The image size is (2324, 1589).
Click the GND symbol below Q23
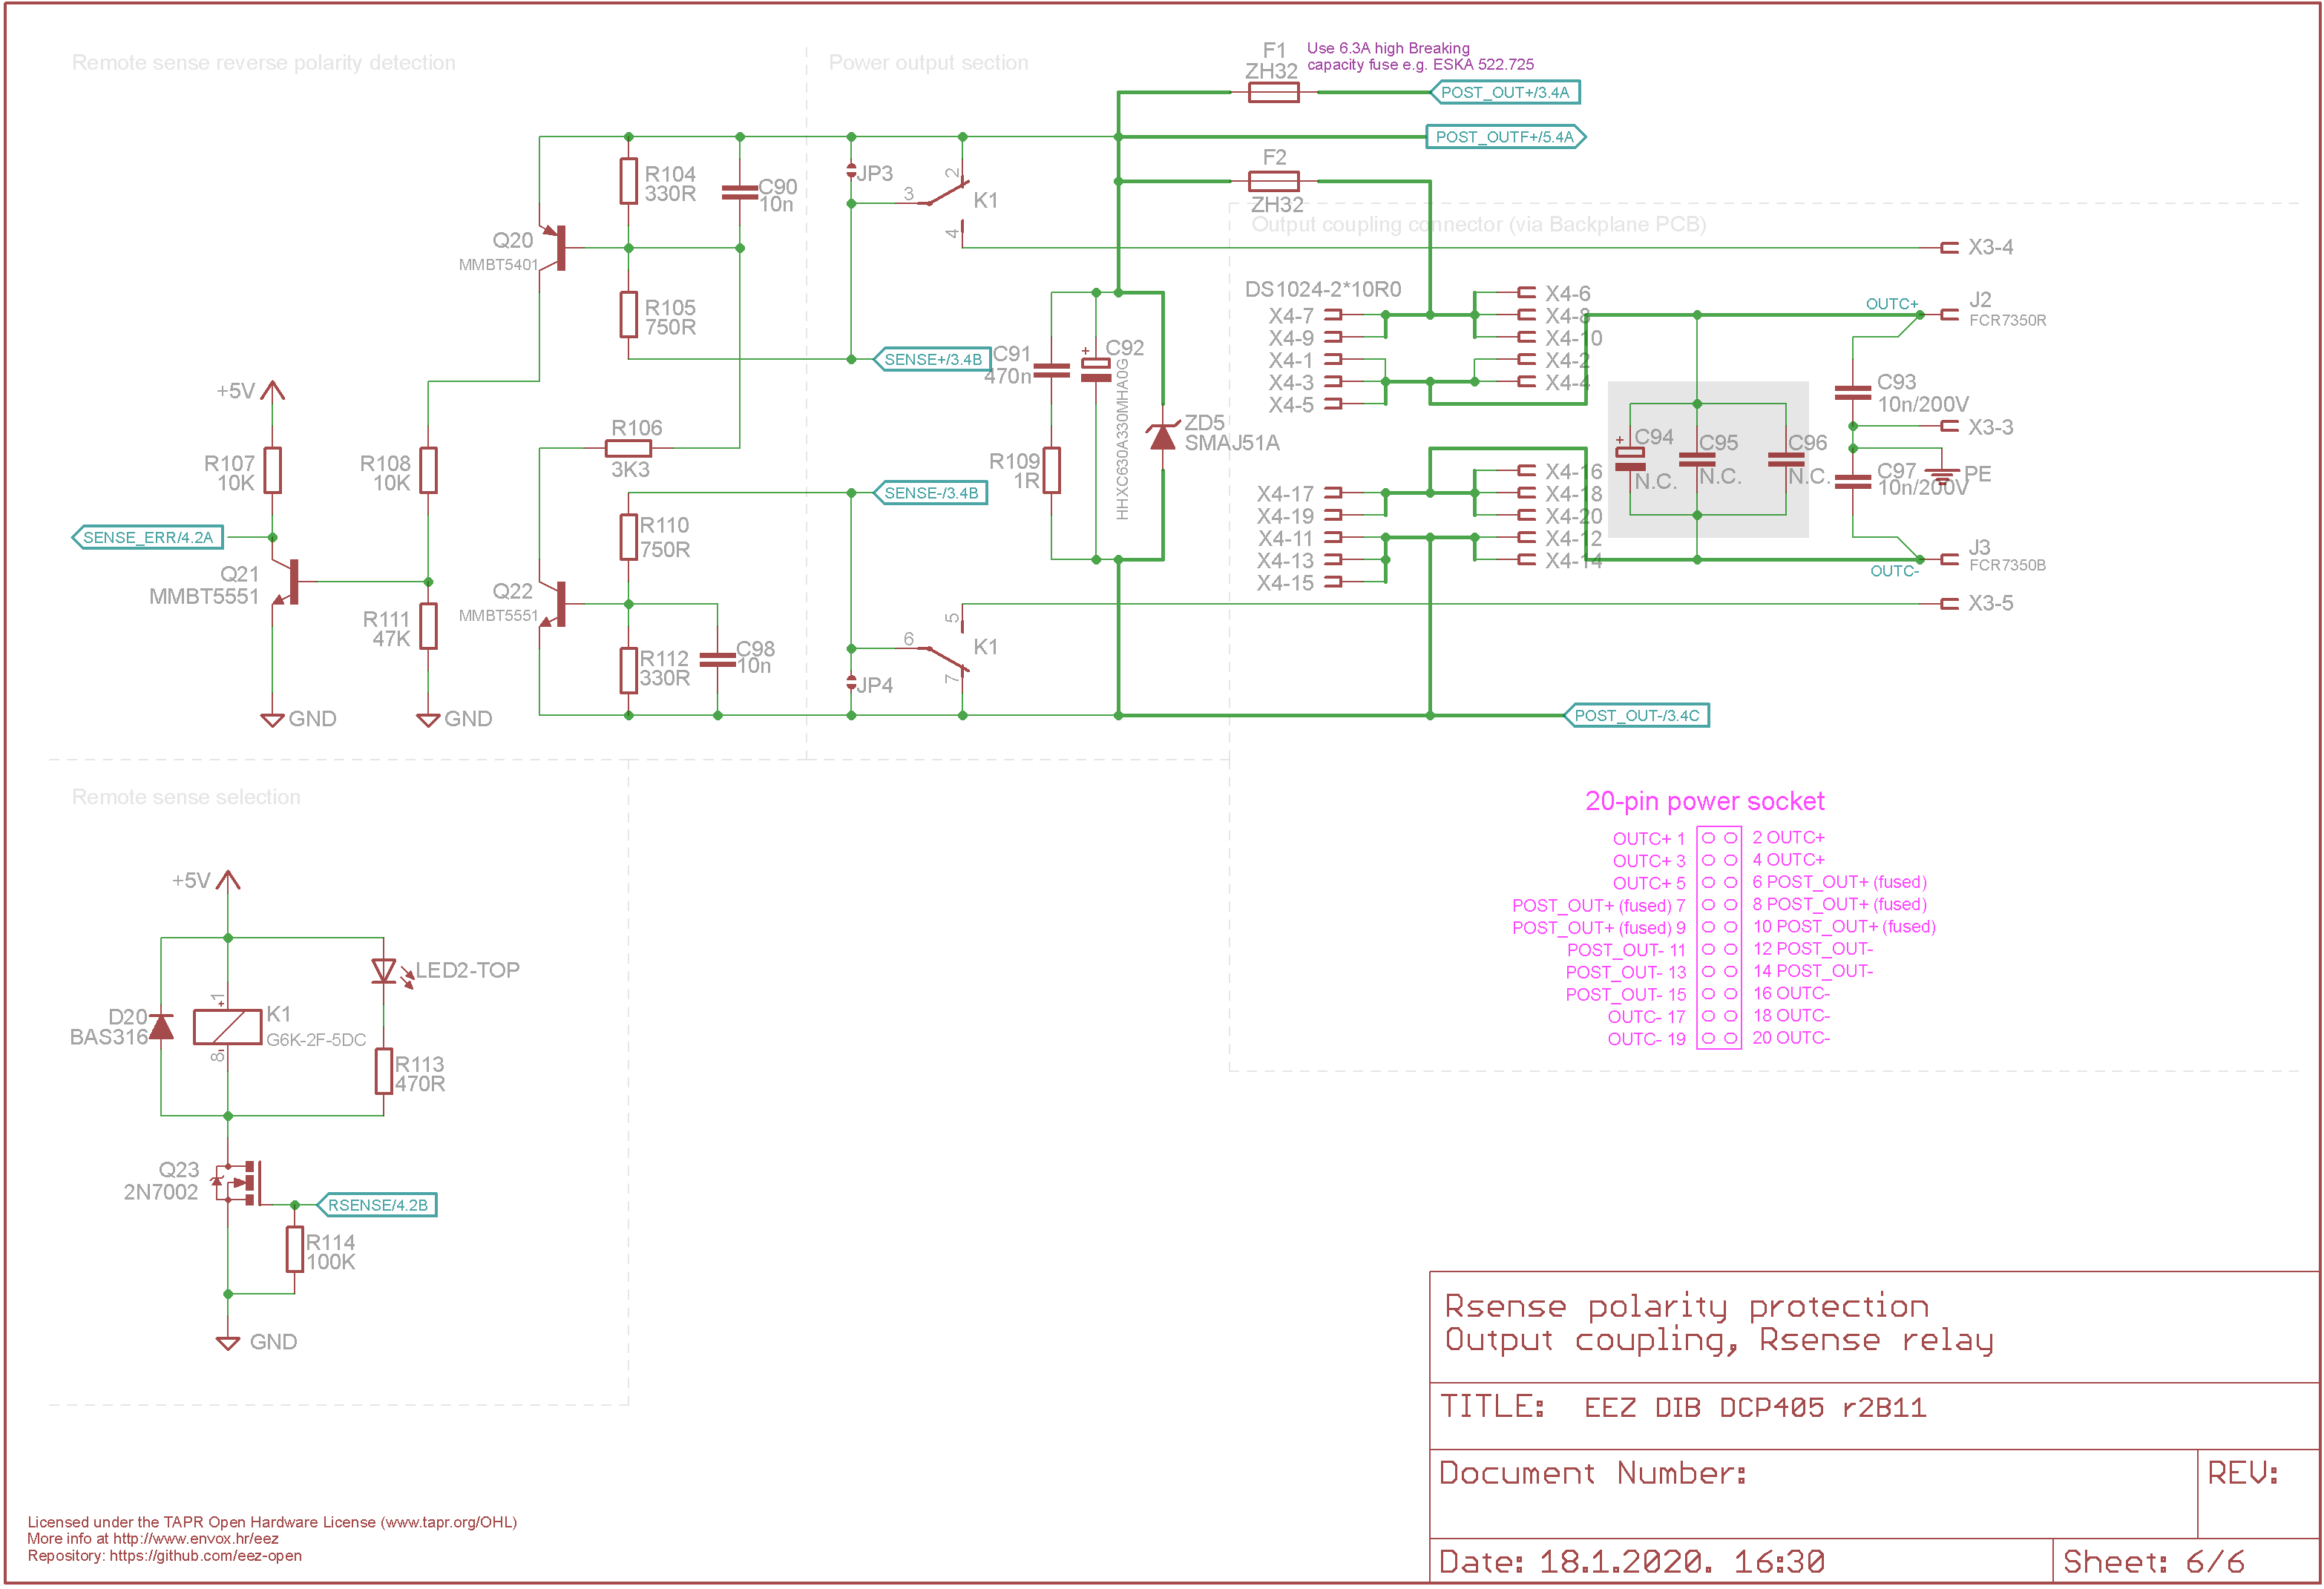227,1343
